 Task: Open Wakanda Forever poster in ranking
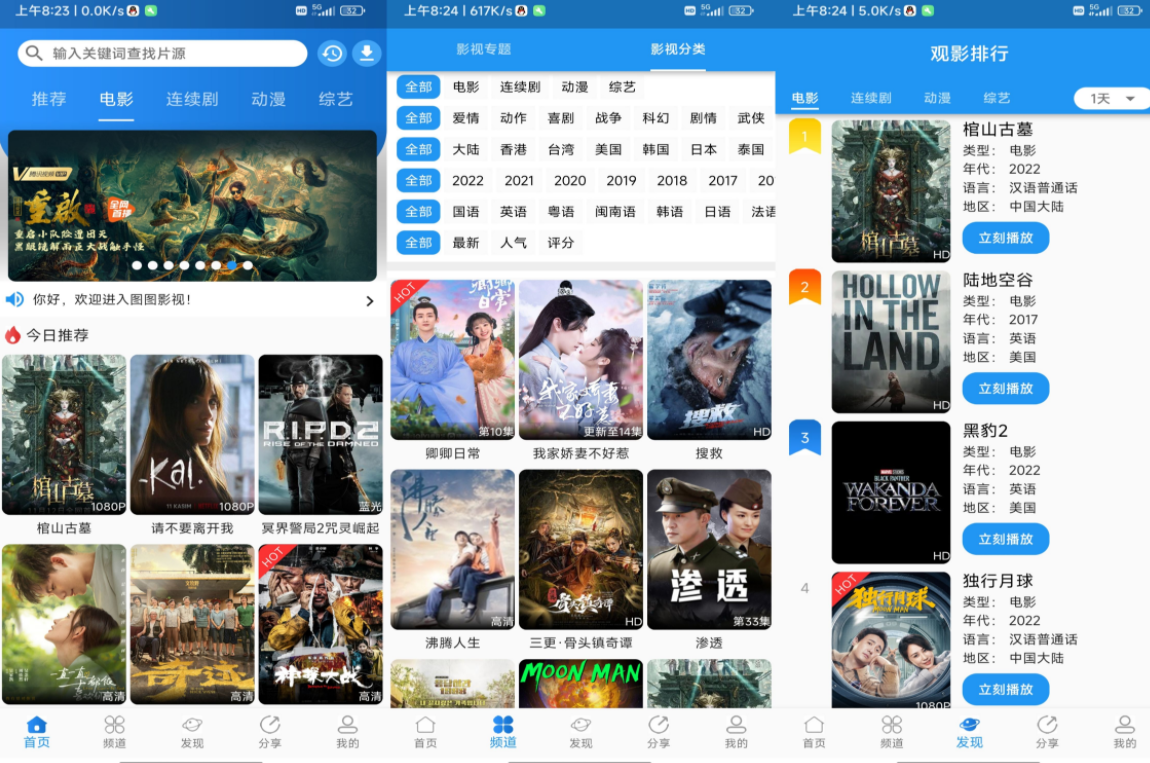tap(891, 492)
